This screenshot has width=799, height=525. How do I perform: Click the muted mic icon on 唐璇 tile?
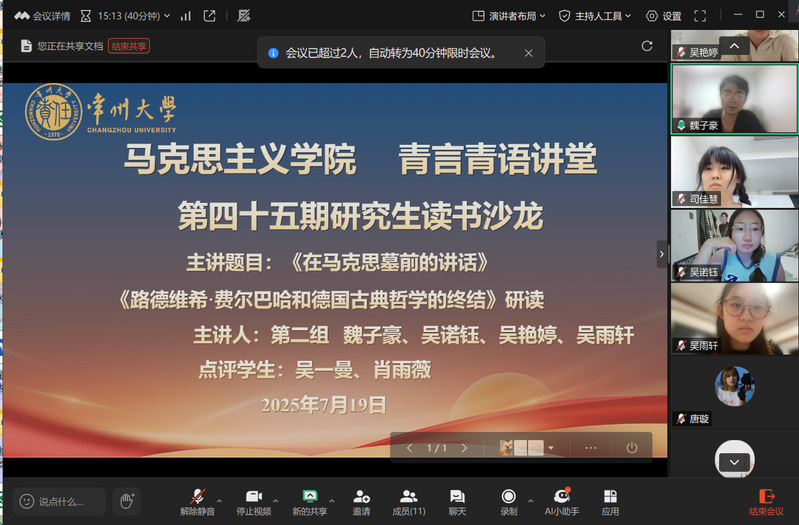click(681, 419)
